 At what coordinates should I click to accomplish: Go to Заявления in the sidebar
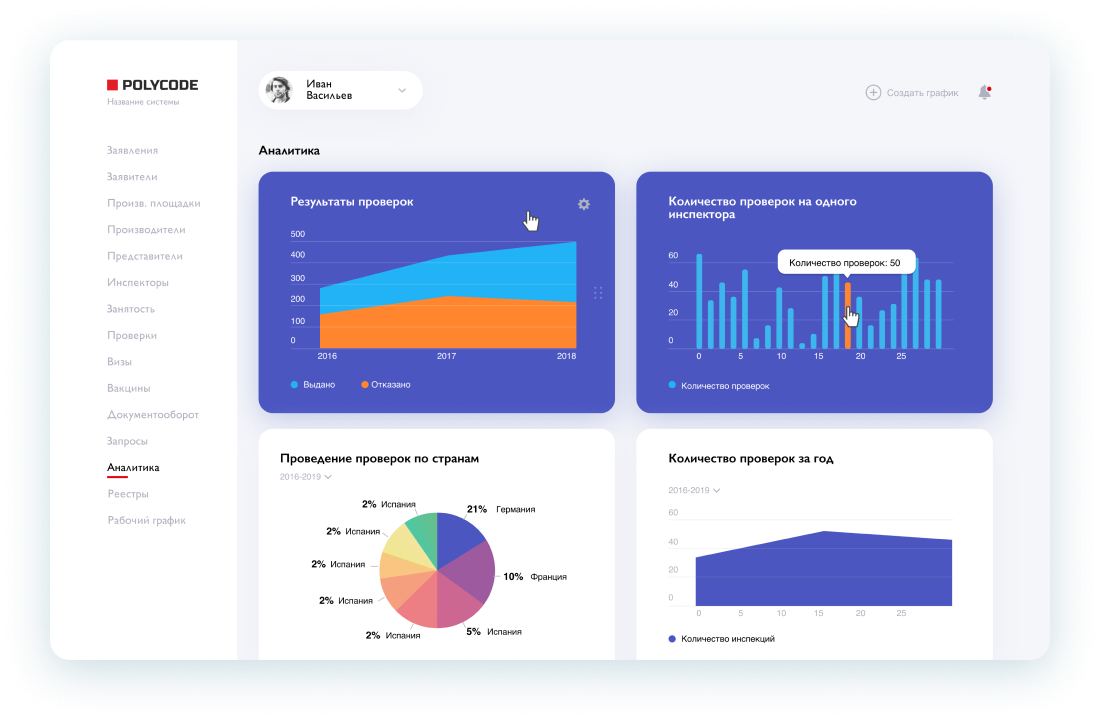(133, 150)
